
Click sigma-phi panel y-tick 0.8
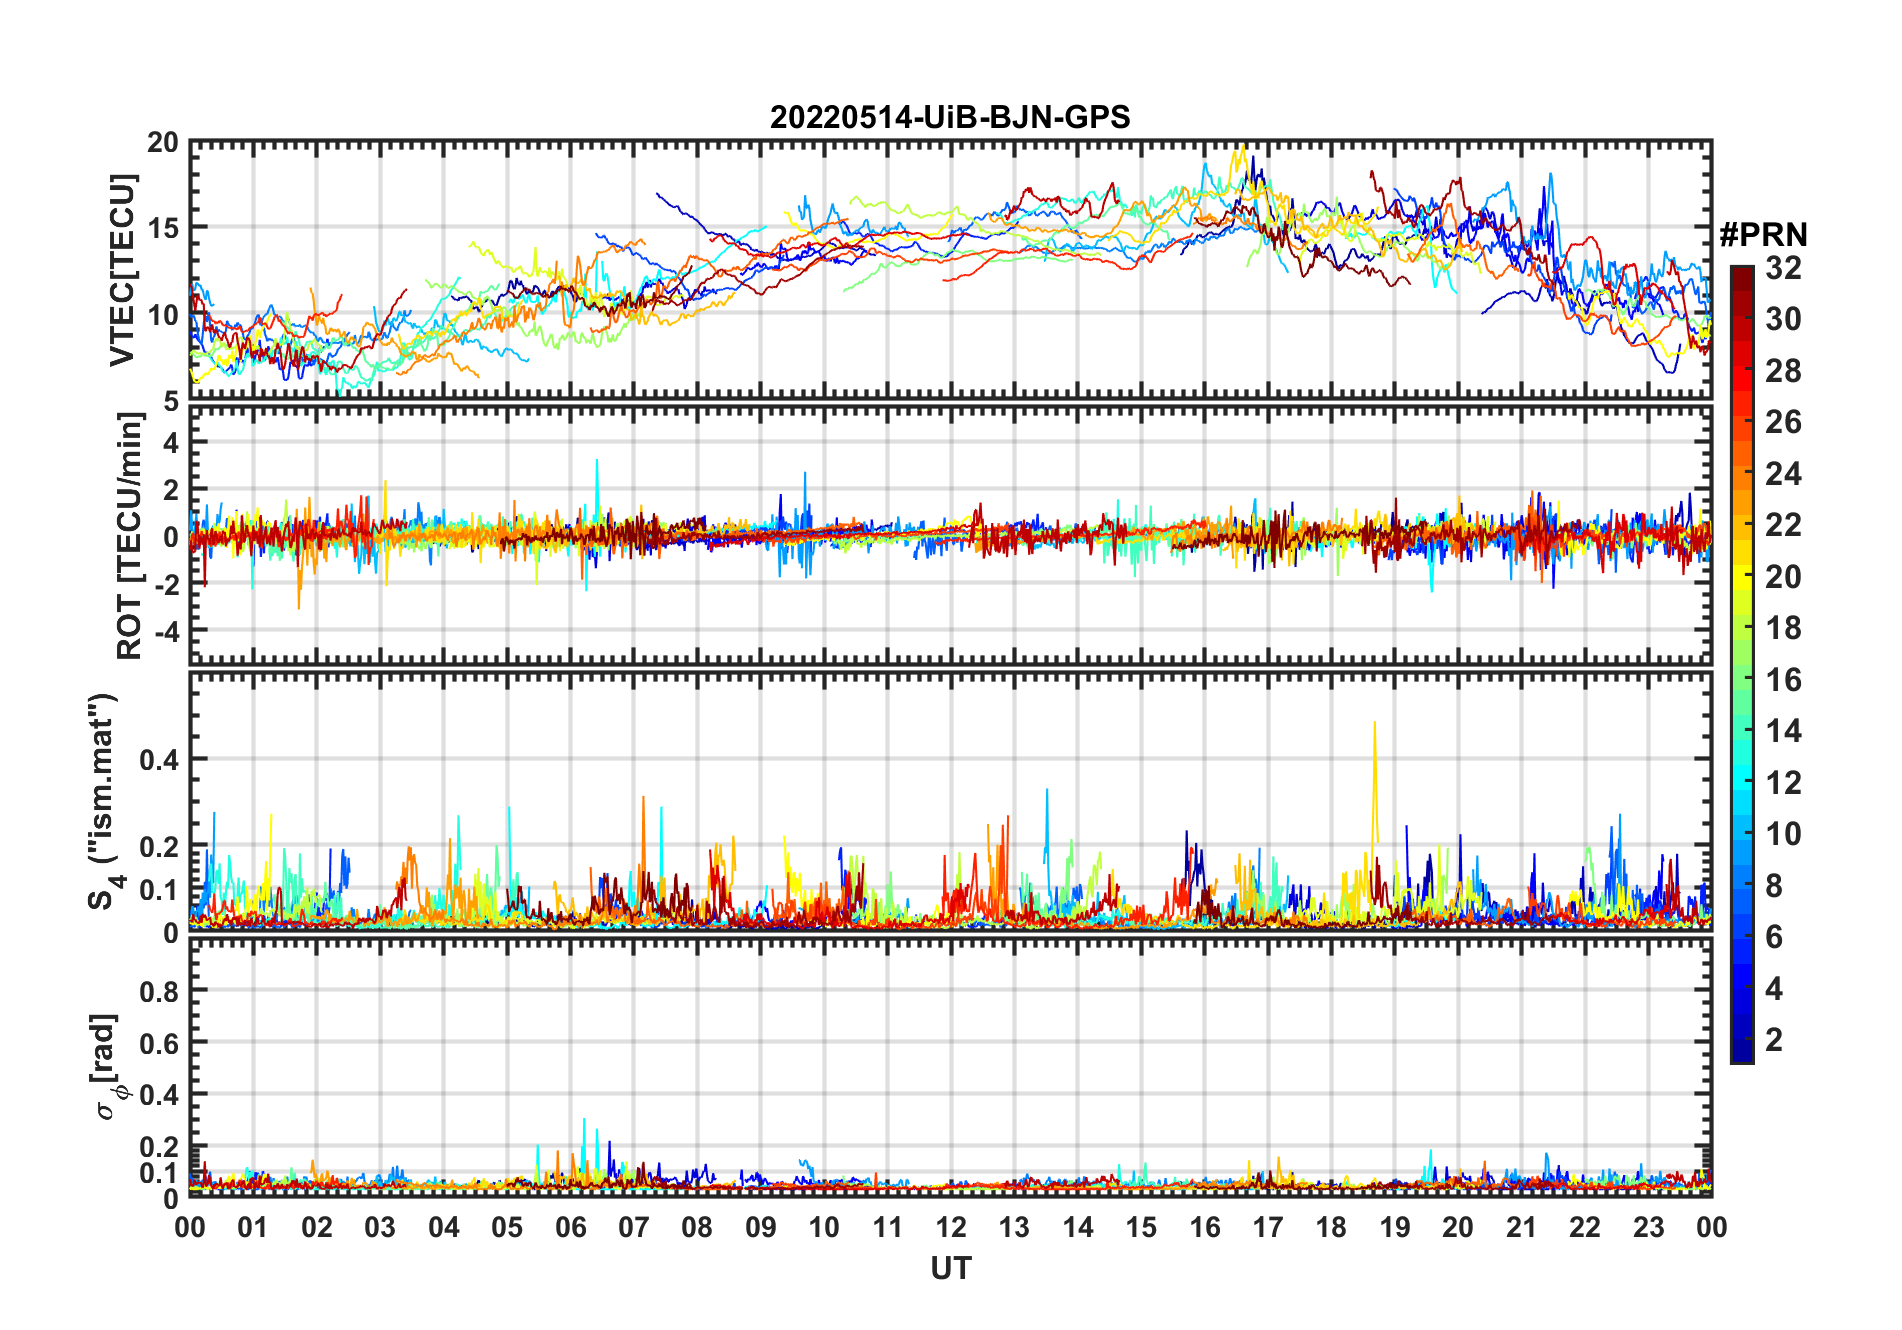point(159,991)
